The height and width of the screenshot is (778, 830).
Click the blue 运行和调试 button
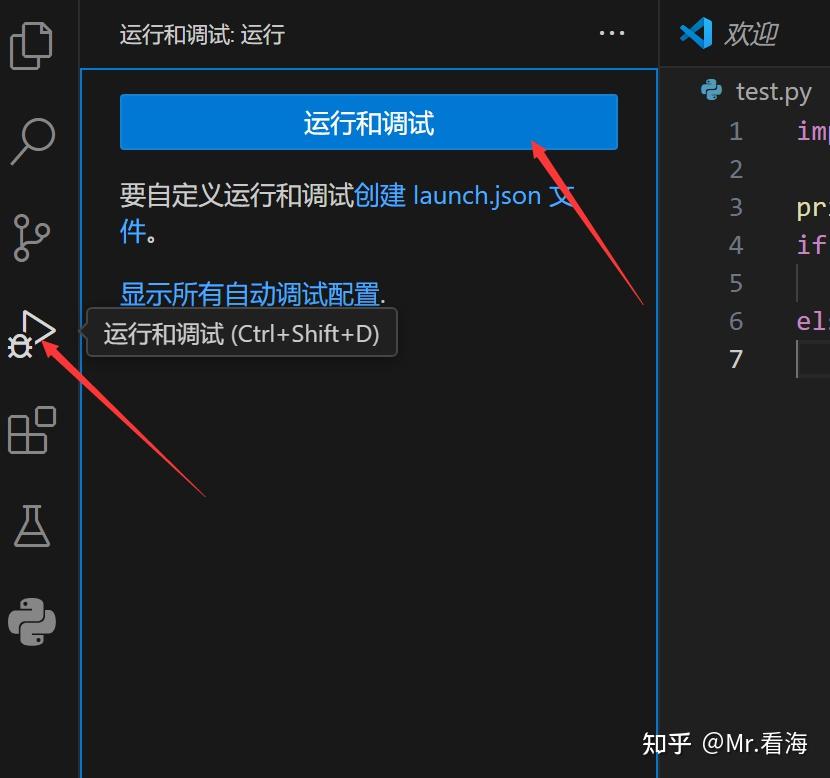369,122
